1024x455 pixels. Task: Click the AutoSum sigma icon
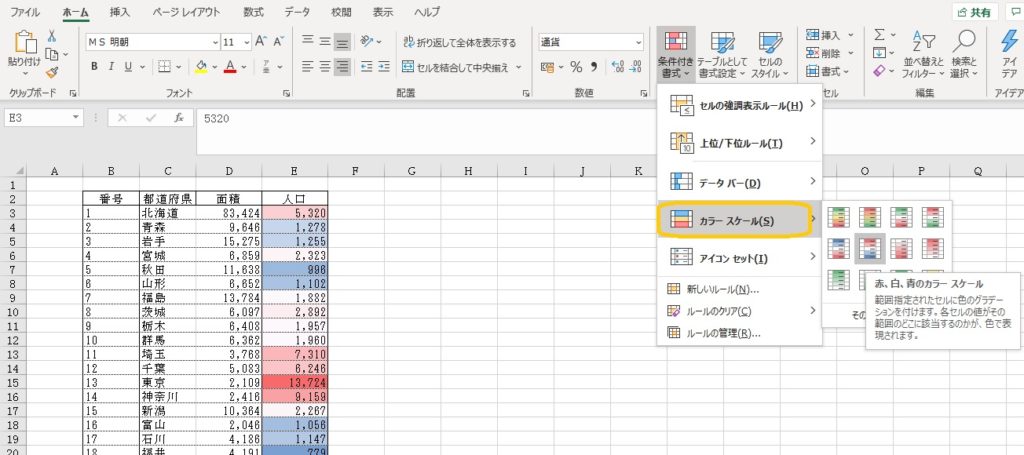point(878,34)
